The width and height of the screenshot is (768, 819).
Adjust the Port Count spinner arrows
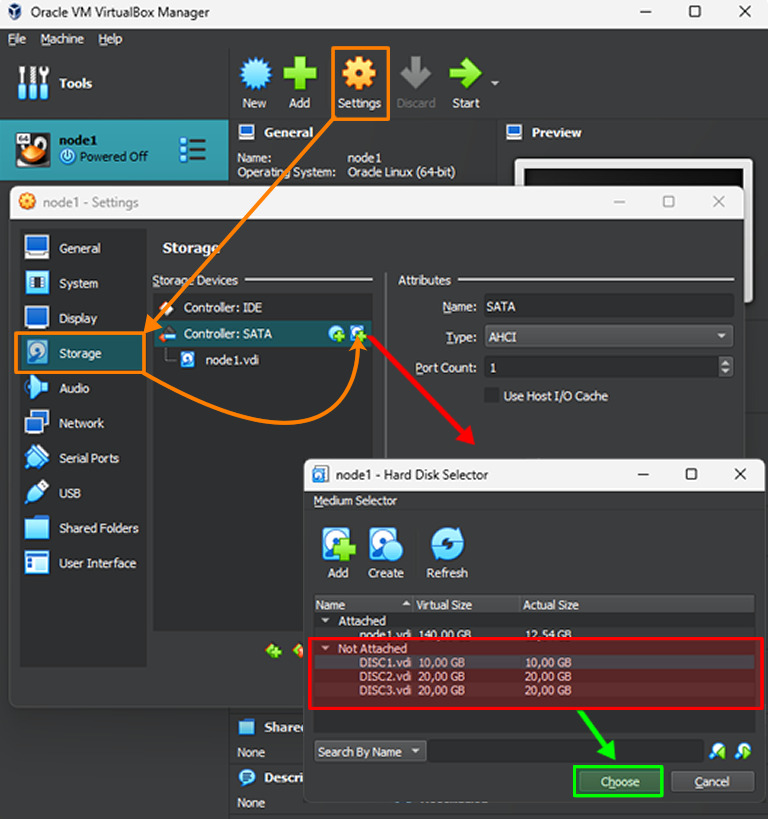[725, 368]
